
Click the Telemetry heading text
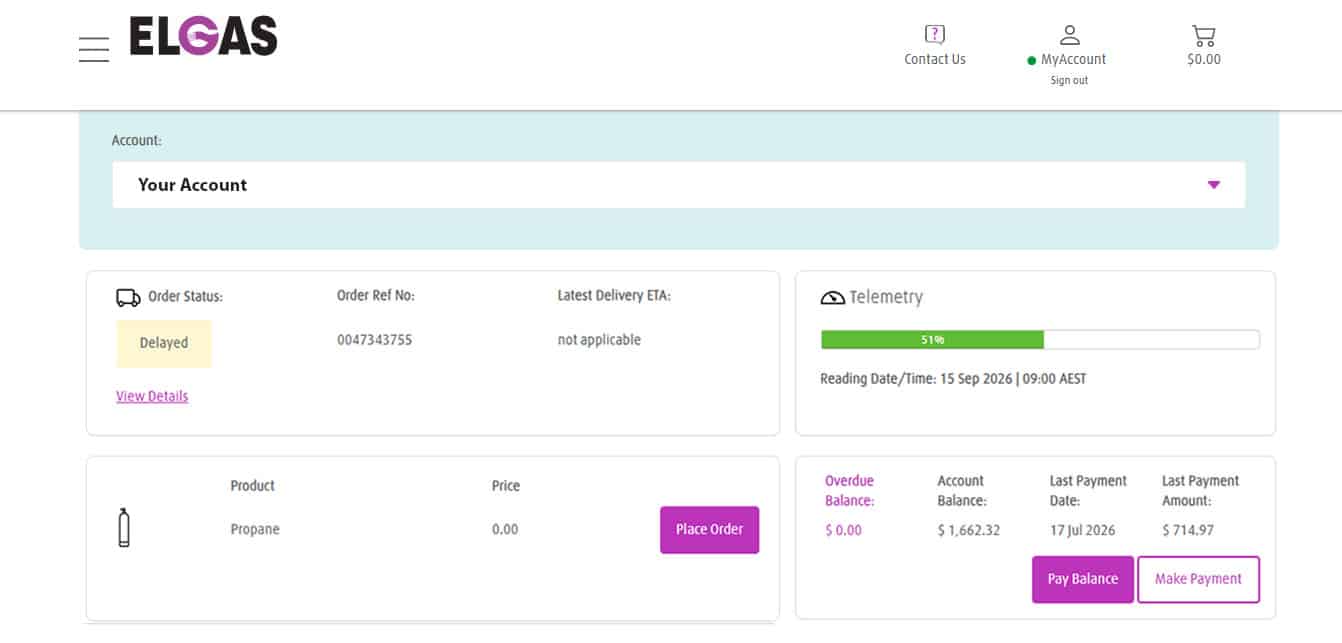(x=886, y=297)
